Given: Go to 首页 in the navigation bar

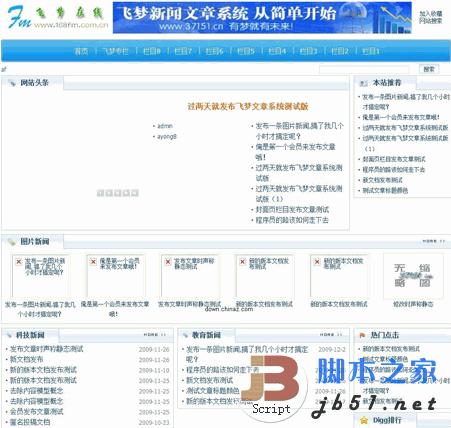Looking at the screenshot, I should (81, 51).
